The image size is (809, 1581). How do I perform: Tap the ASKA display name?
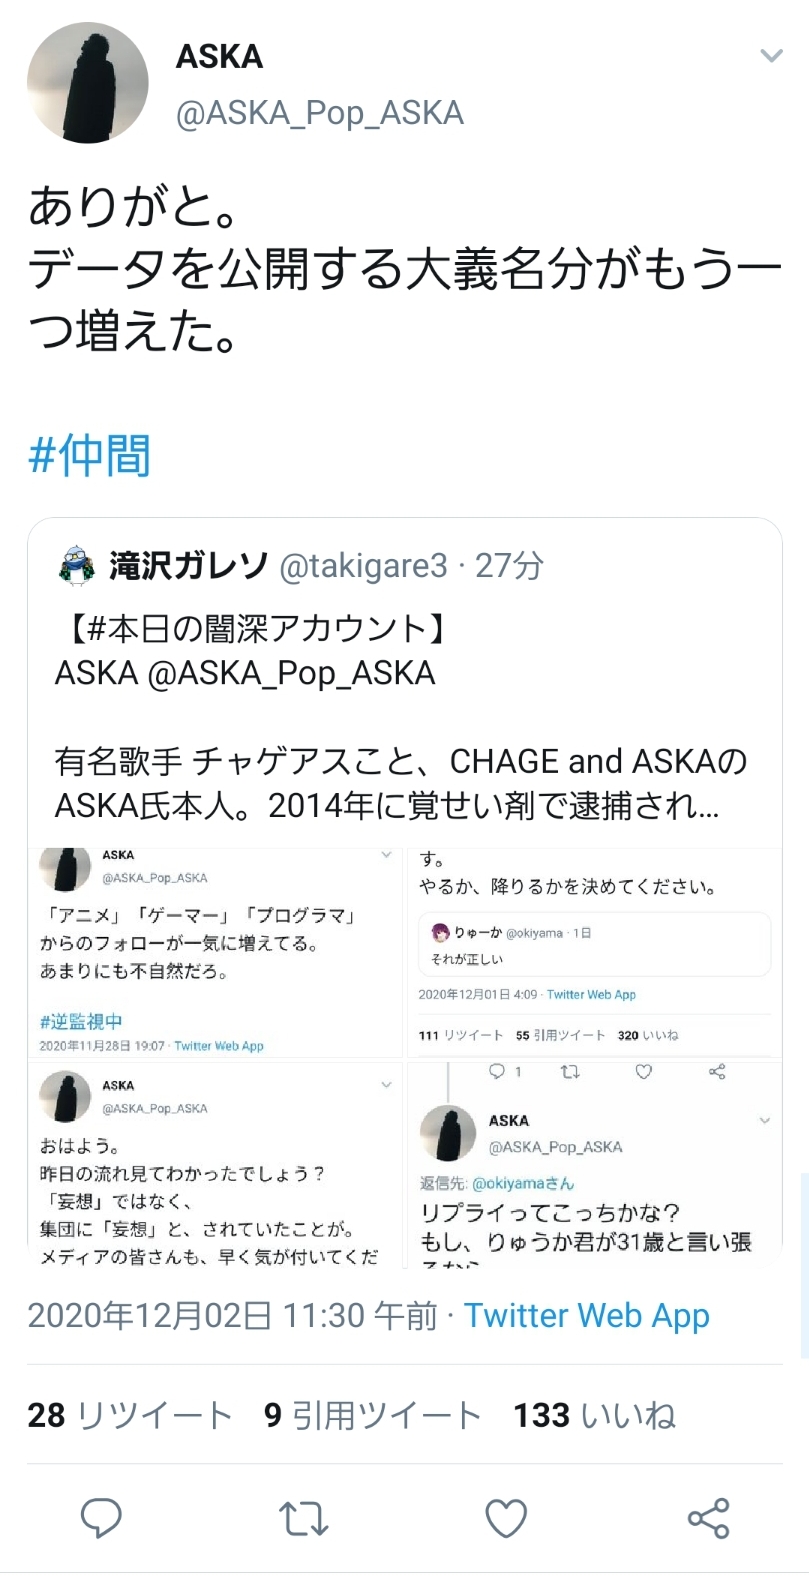pyautogui.click(x=219, y=57)
